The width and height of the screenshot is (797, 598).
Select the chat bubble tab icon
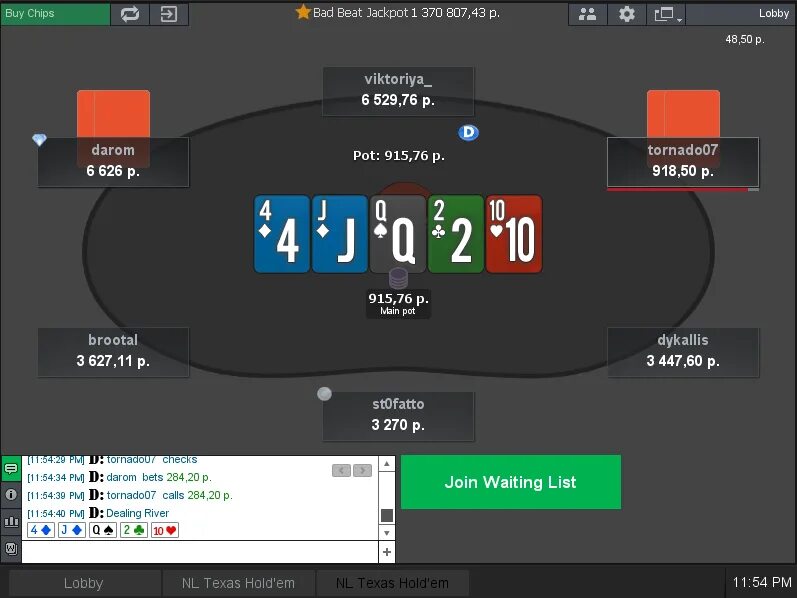tap(11, 468)
